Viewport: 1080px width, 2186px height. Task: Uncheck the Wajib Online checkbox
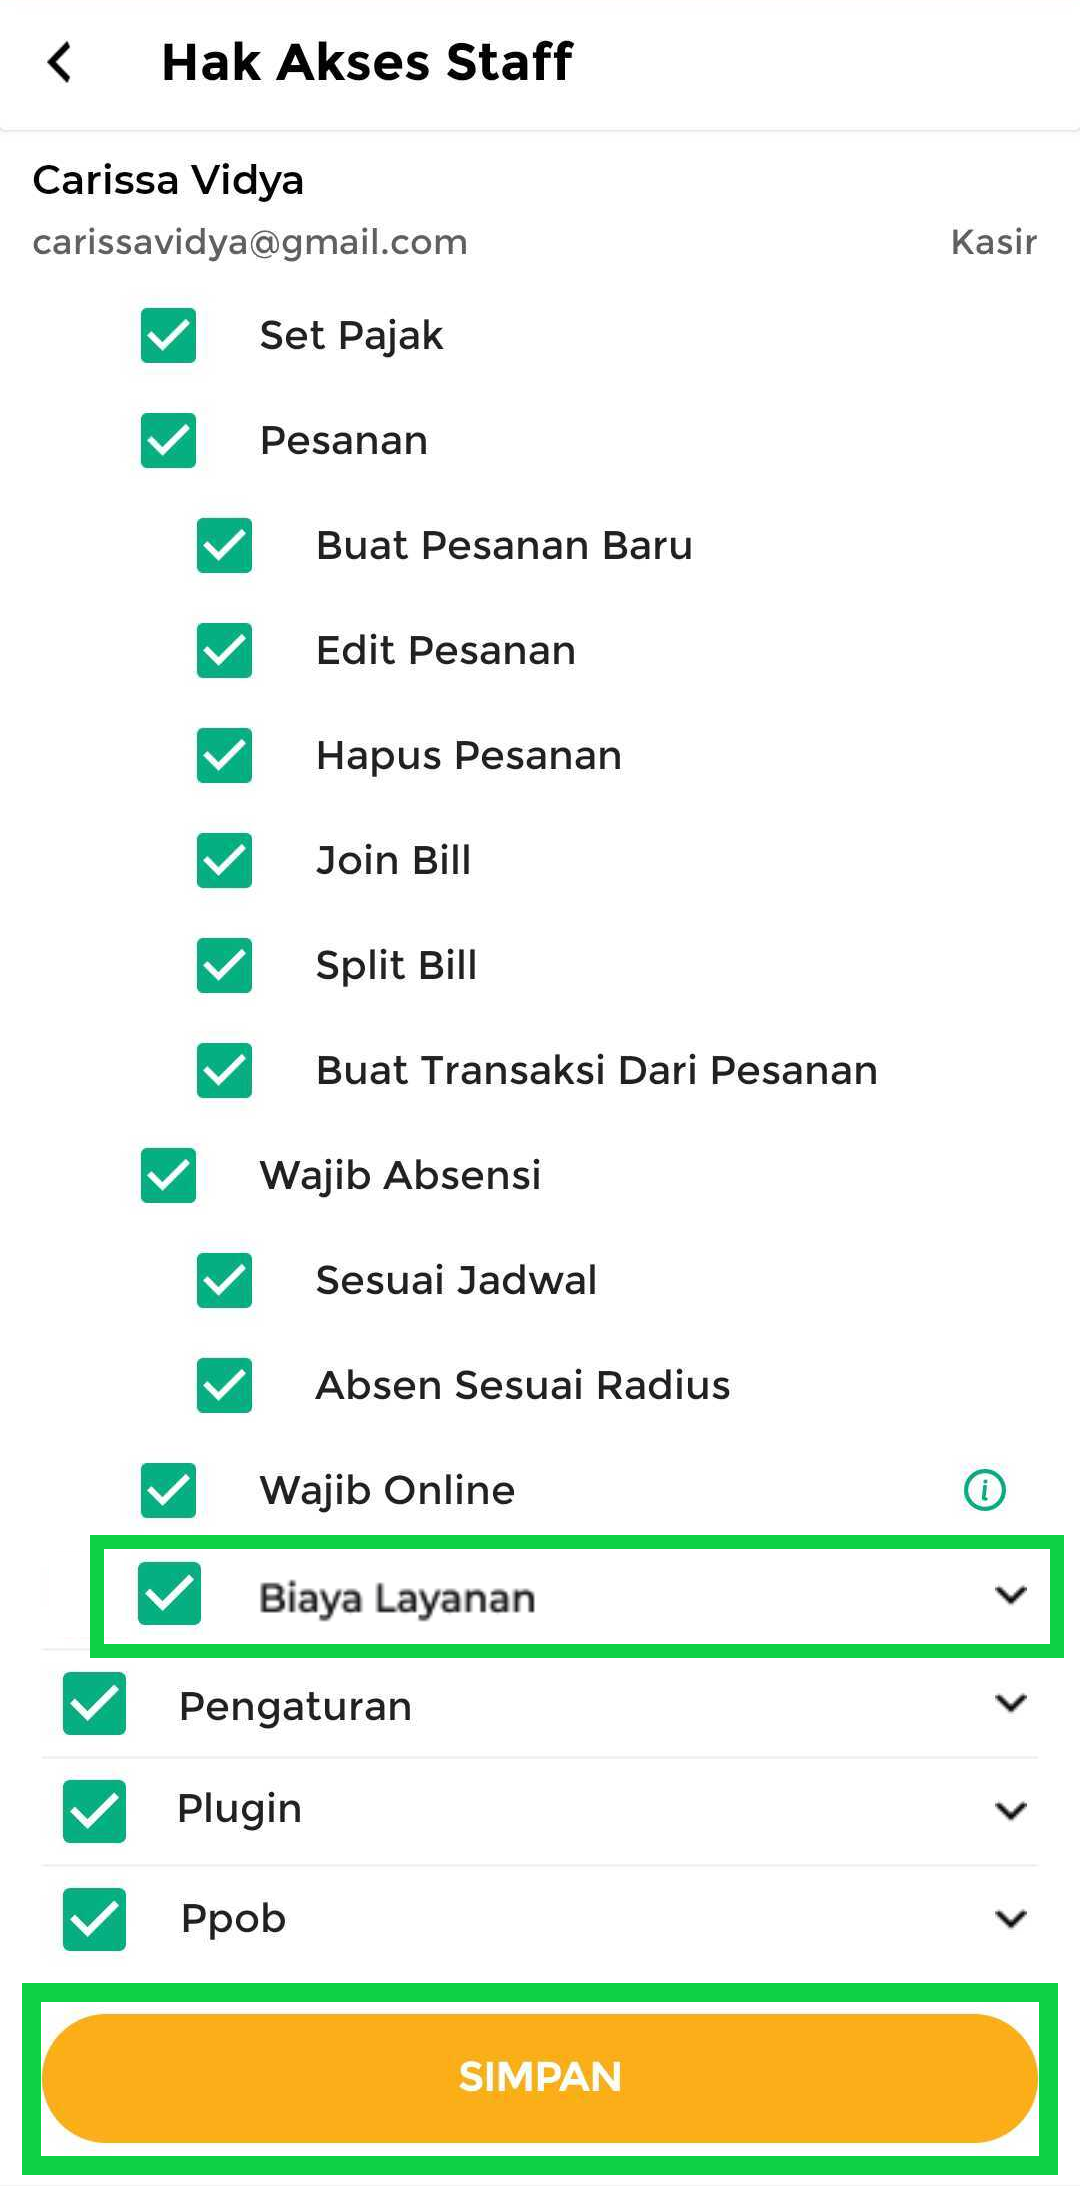168,1490
